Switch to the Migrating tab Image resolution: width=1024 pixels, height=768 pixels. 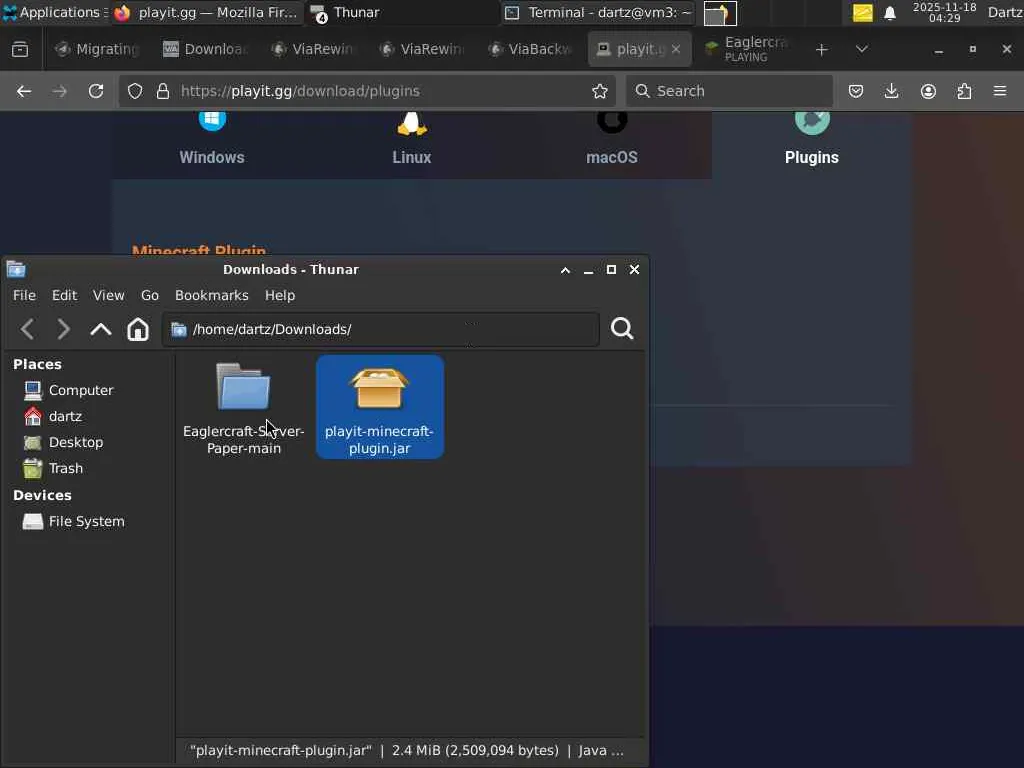coord(98,49)
